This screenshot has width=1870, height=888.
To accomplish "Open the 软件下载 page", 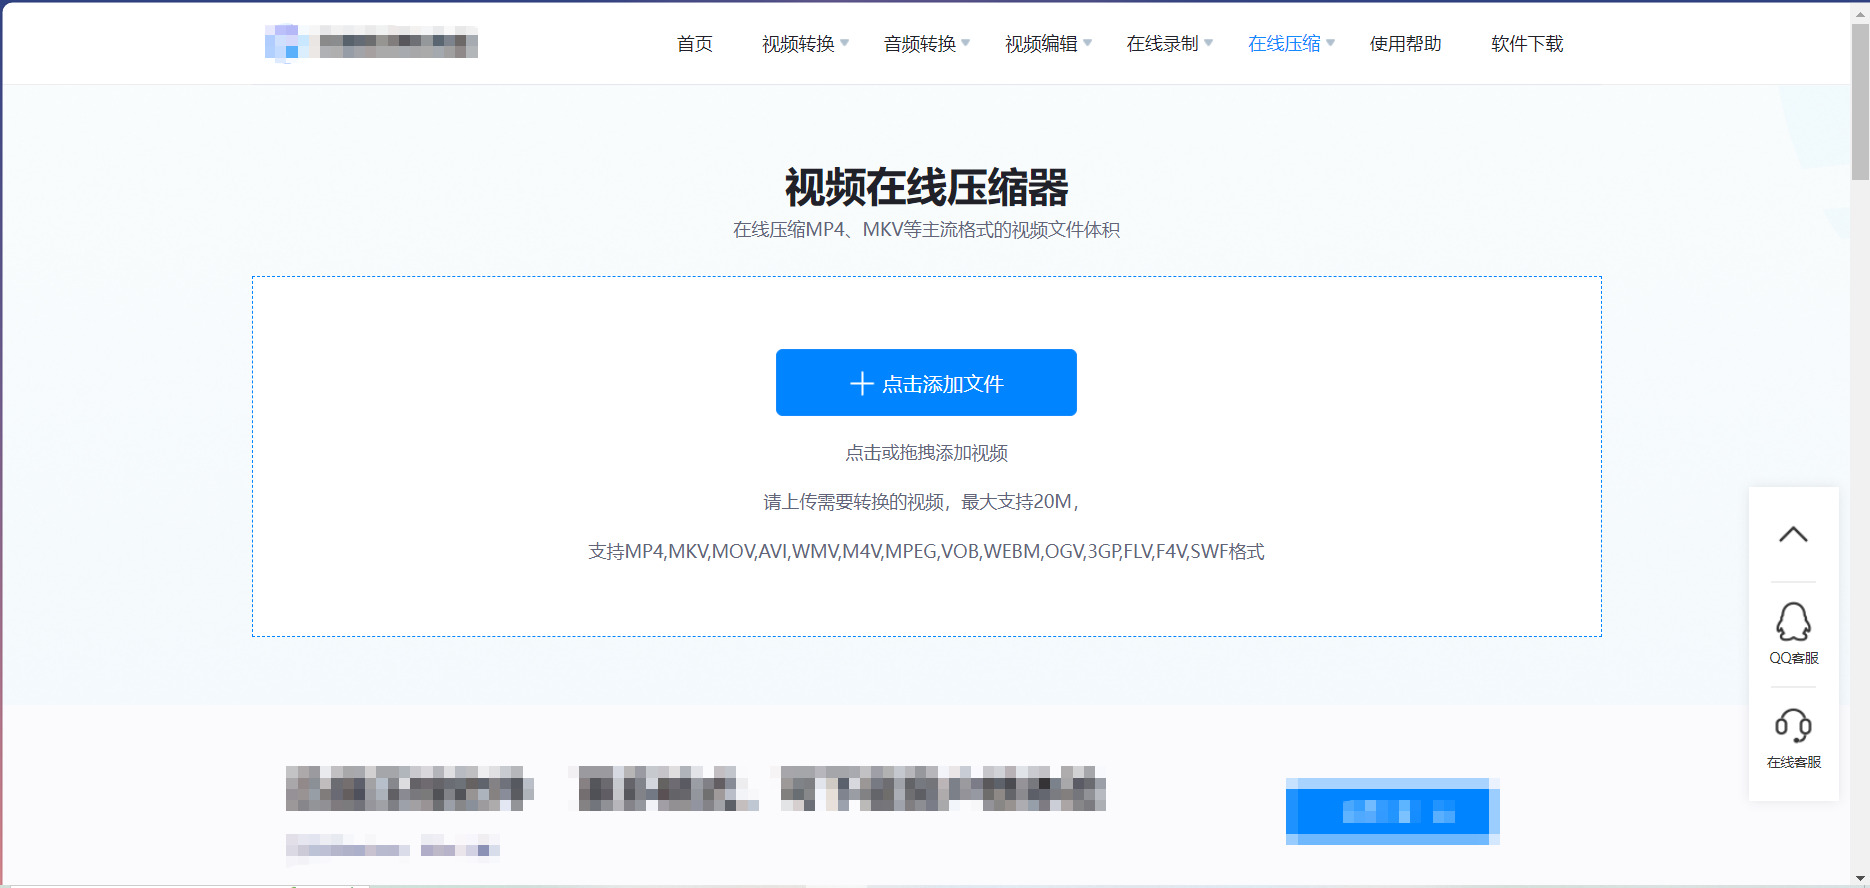I will coord(1527,44).
